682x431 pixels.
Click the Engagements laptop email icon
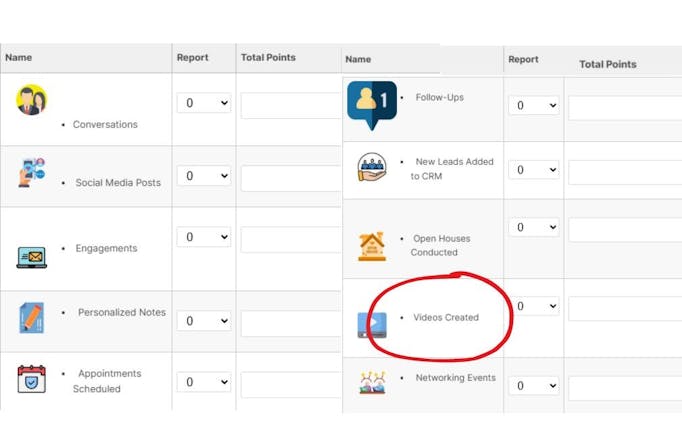32,257
